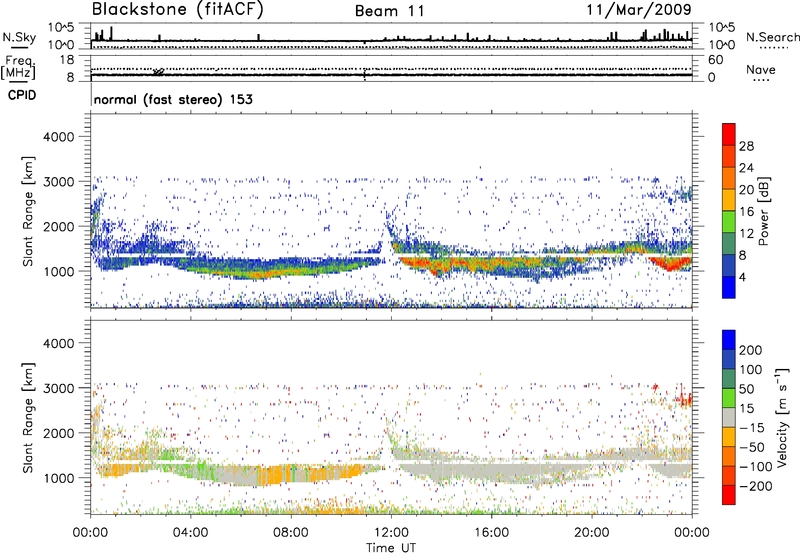This screenshot has width=800, height=554.
Task: Click the red bottom segment of the velocity colorbar
Action: (x=729, y=495)
